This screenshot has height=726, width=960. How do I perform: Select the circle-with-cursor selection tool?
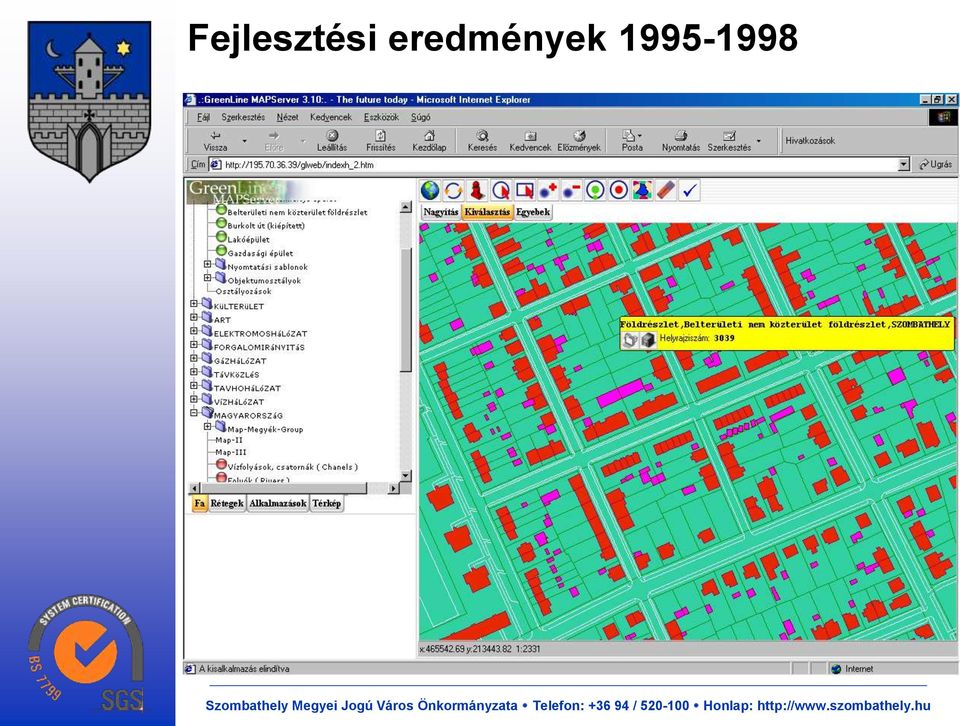(501, 190)
